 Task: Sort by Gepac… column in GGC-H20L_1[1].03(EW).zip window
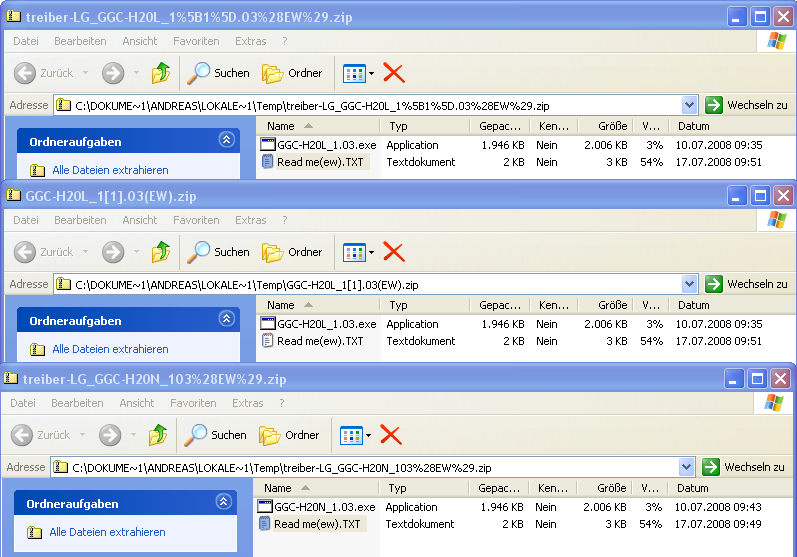[499, 305]
